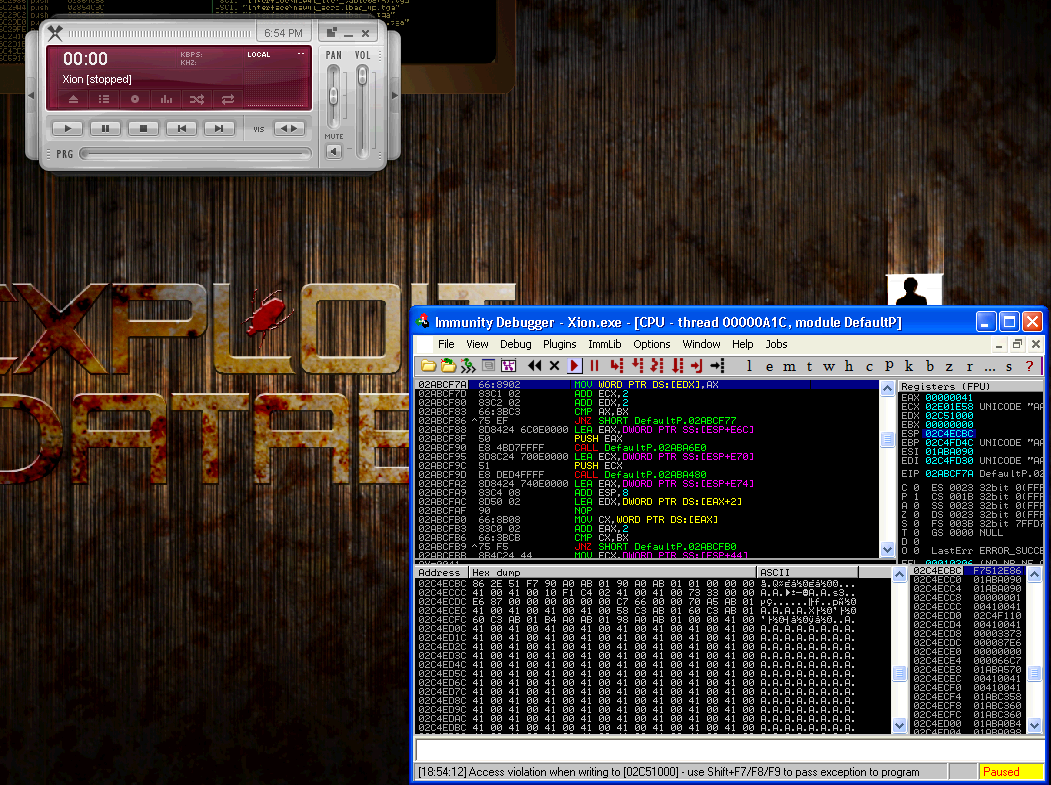The width and height of the screenshot is (1051, 785).
Task: Show source with the 's' toolbar button
Action: [1009, 366]
